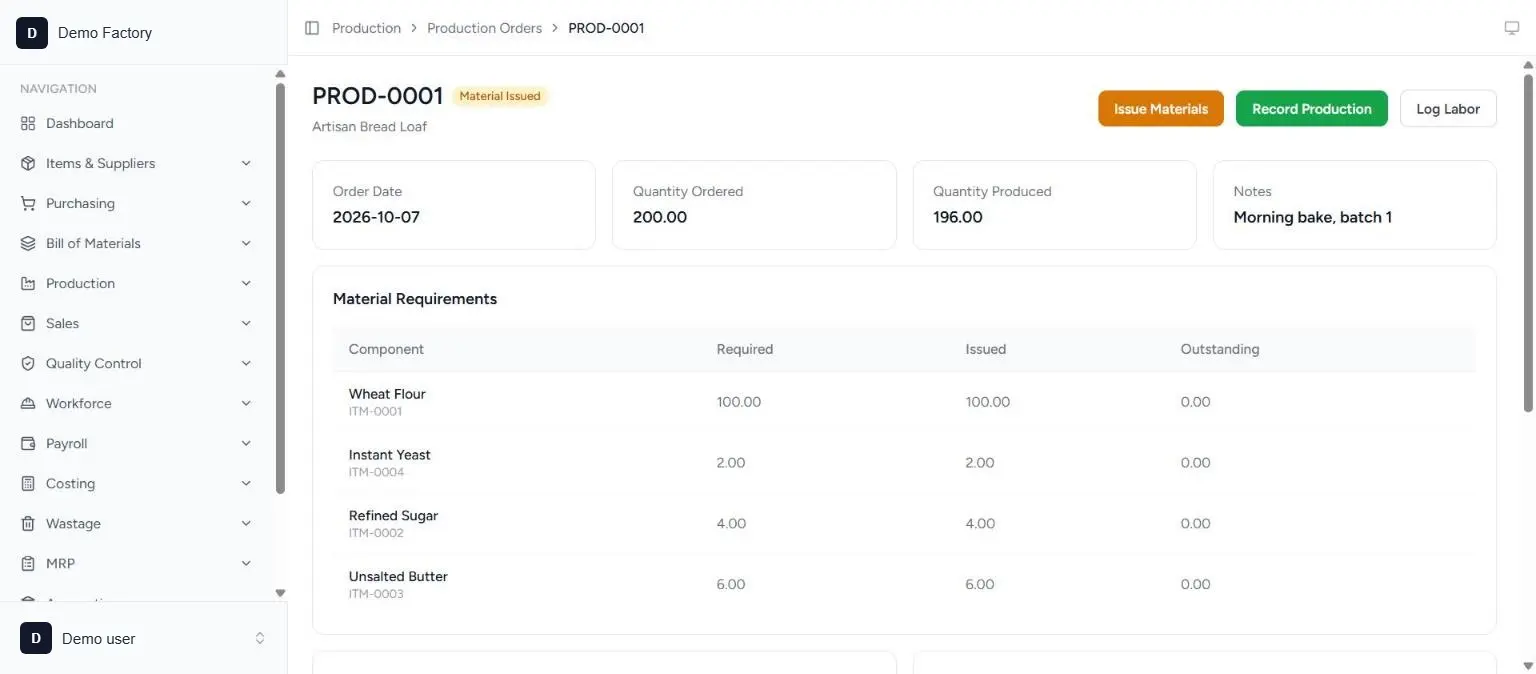Click the Order Date value 2026-10-07
The height and width of the screenshot is (674, 1536).
[376, 217]
